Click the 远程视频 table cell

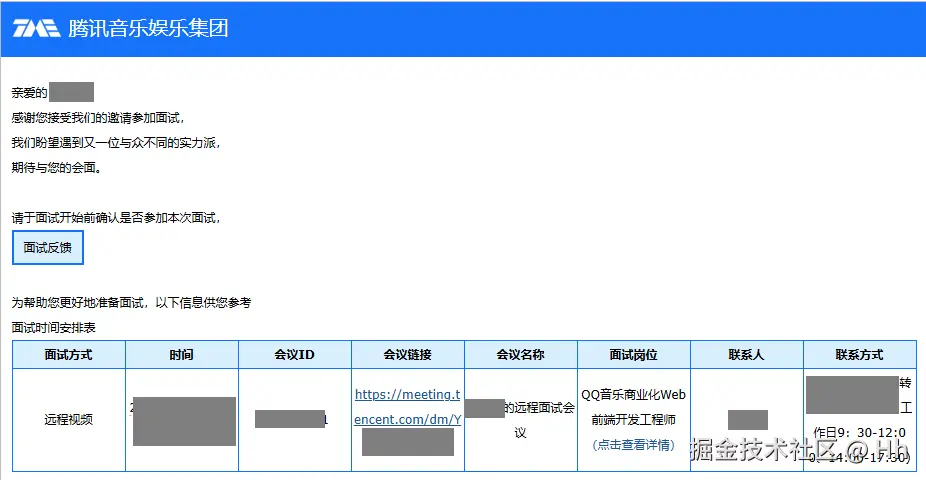pos(69,420)
